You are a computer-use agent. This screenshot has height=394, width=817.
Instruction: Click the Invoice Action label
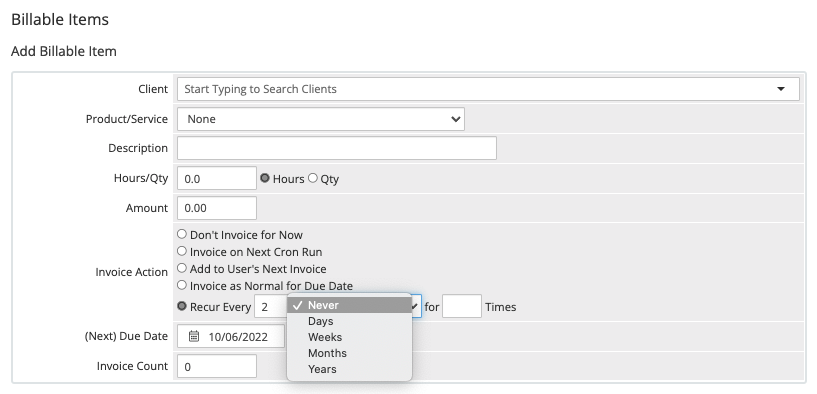pos(131,272)
